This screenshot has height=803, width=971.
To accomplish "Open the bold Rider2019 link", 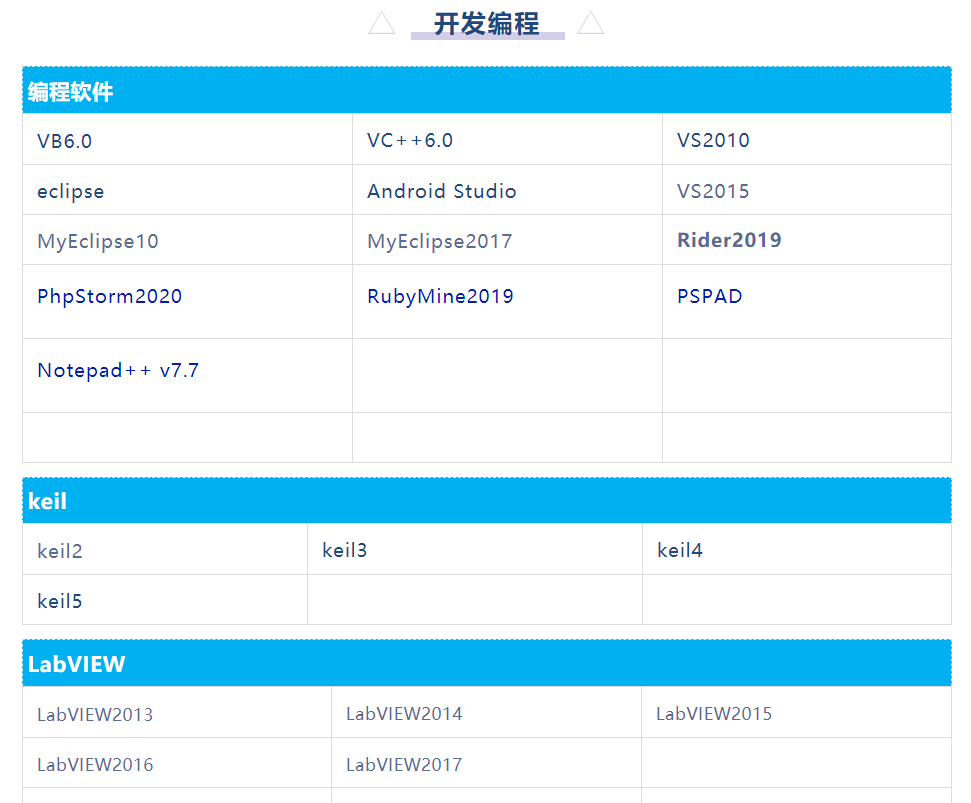I will coord(729,240).
